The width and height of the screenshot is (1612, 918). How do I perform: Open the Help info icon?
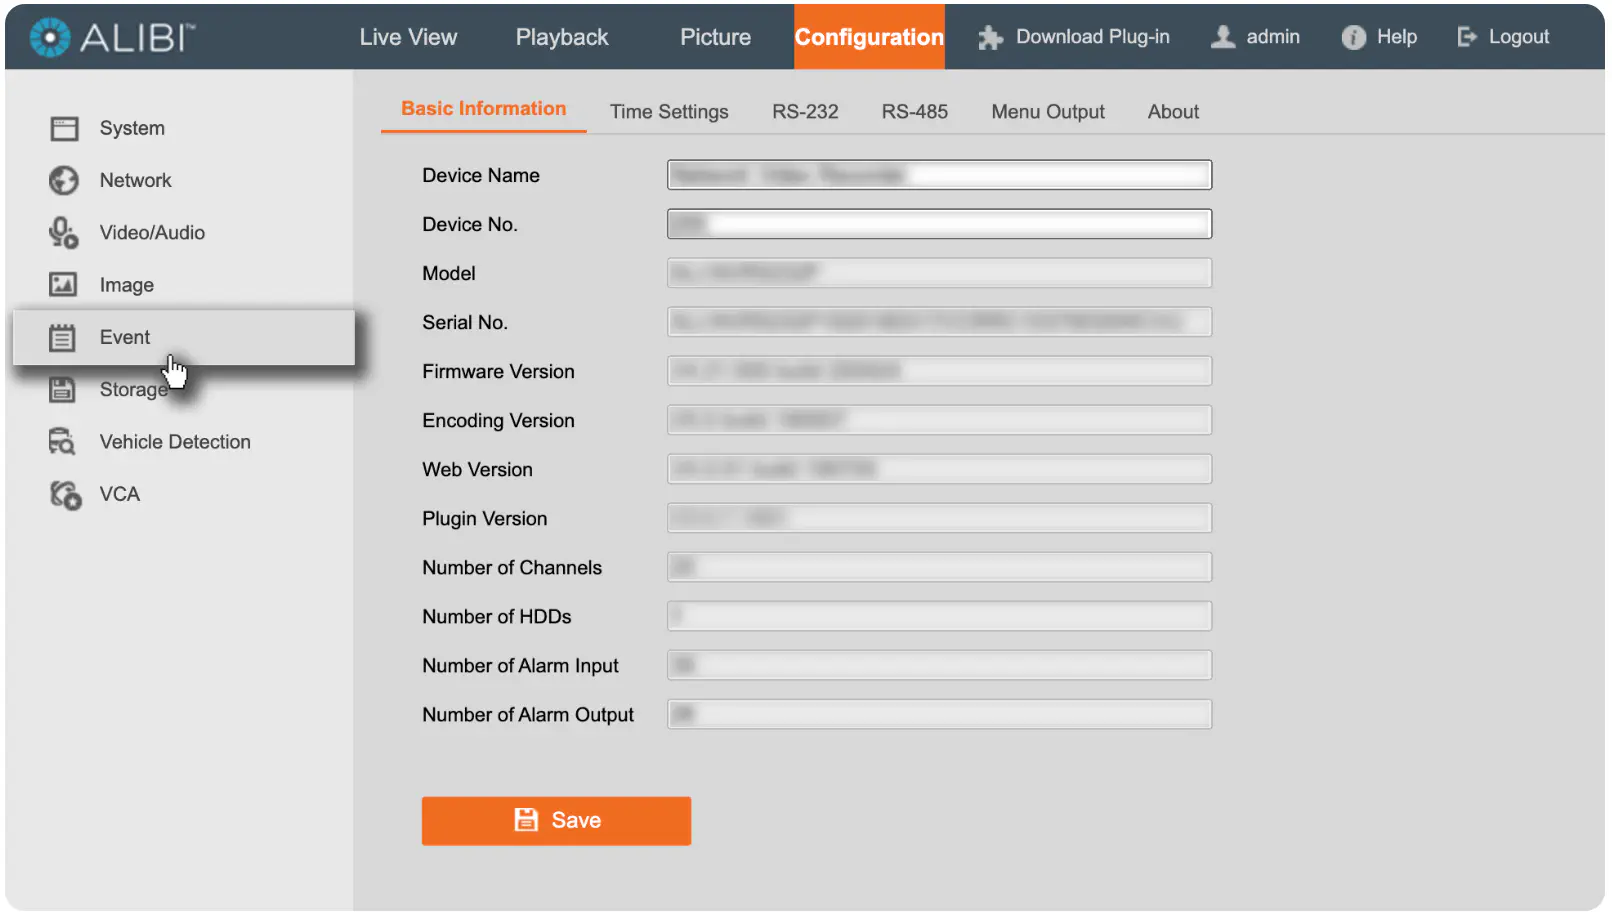pos(1353,38)
